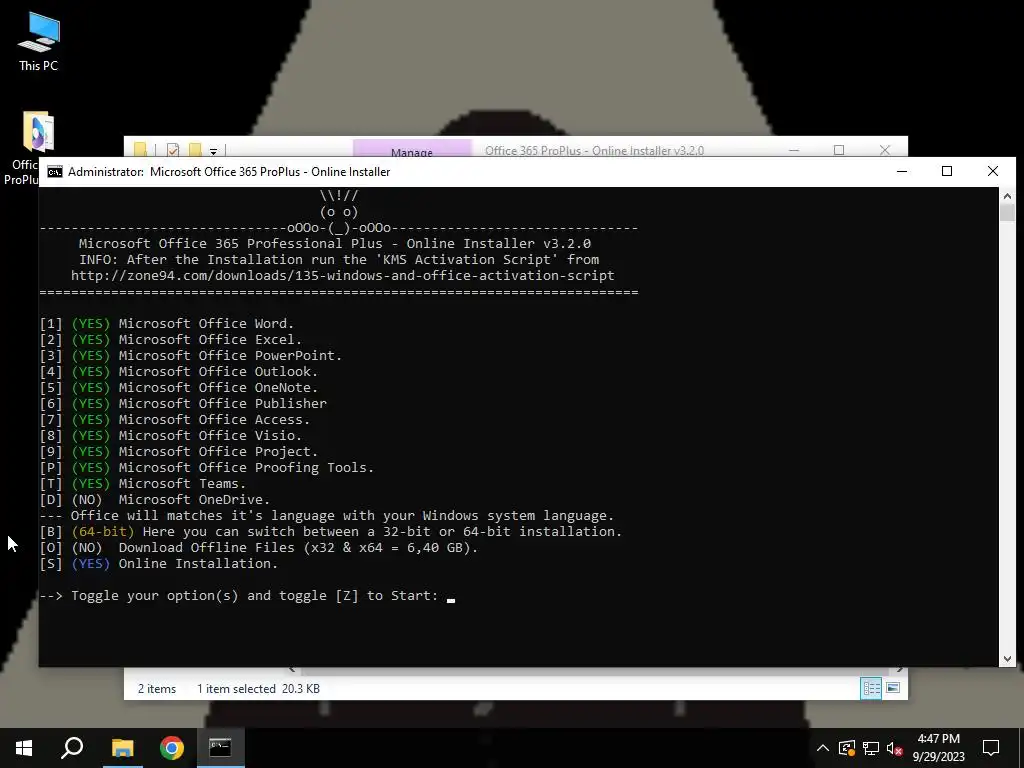Click '1 item selected 20.3 KB' status text
1024x768 pixels.
(259, 688)
